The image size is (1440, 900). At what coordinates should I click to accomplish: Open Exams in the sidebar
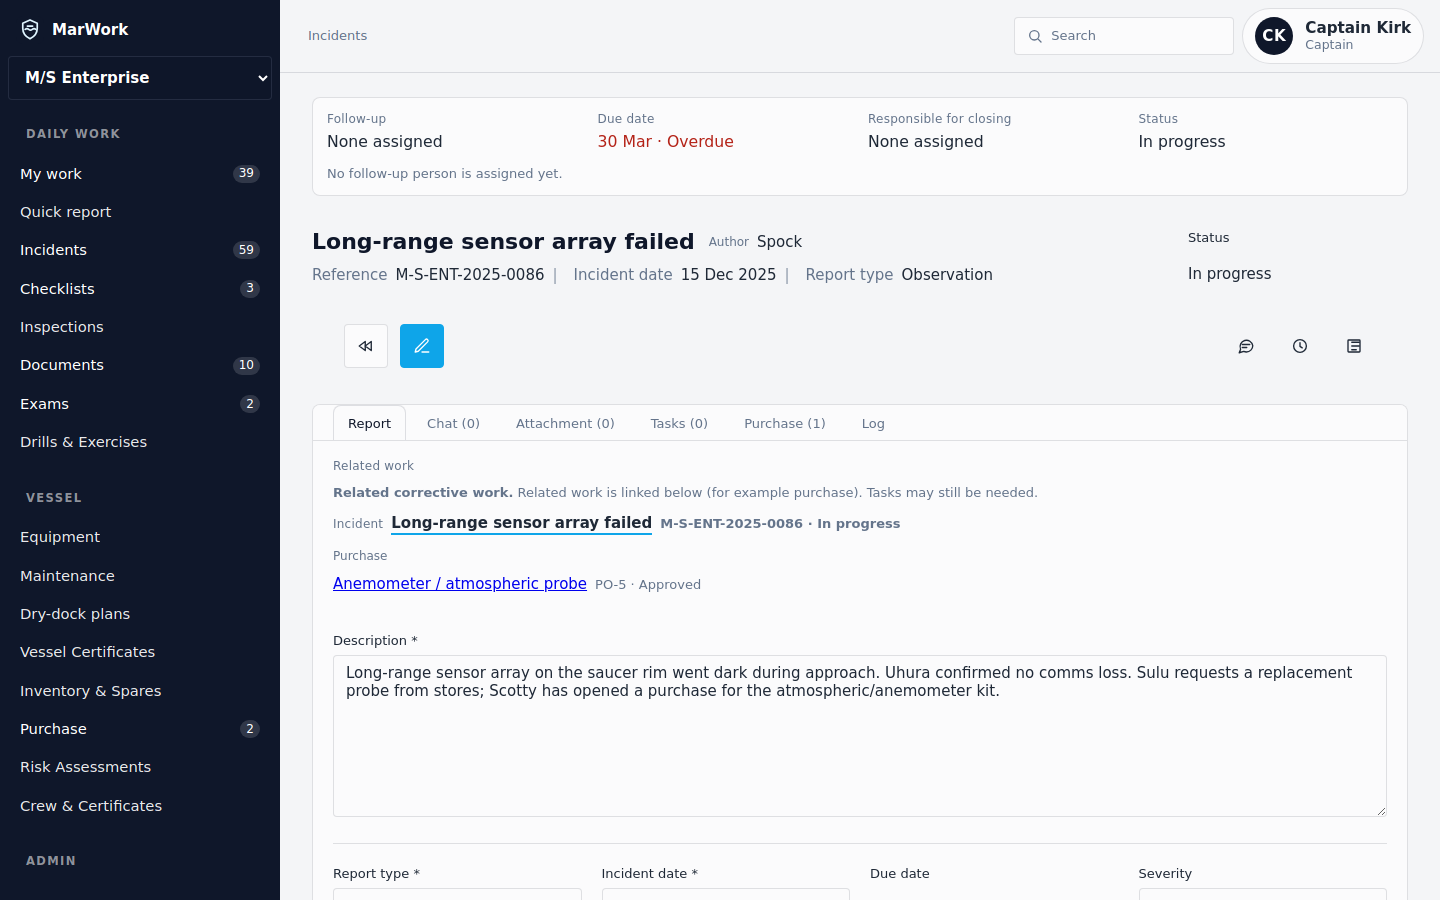click(140, 404)
